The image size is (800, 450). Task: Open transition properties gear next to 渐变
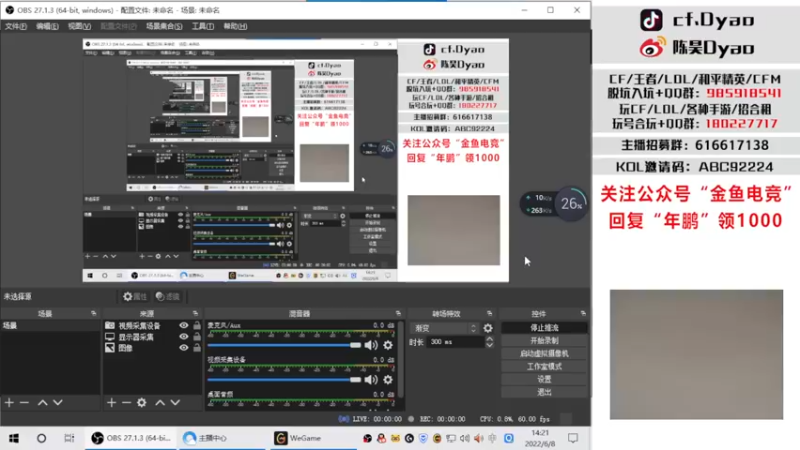(488, 328)
